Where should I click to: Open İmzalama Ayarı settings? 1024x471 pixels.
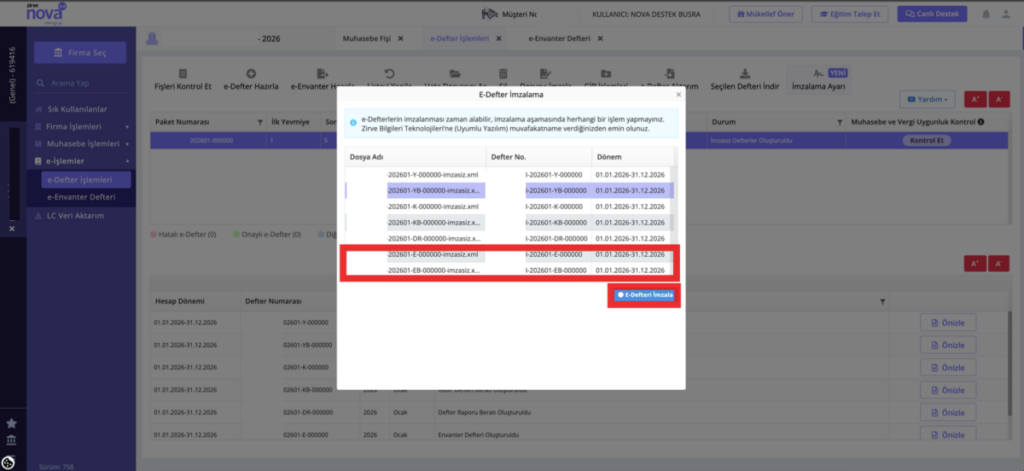[x=818, y=80]
